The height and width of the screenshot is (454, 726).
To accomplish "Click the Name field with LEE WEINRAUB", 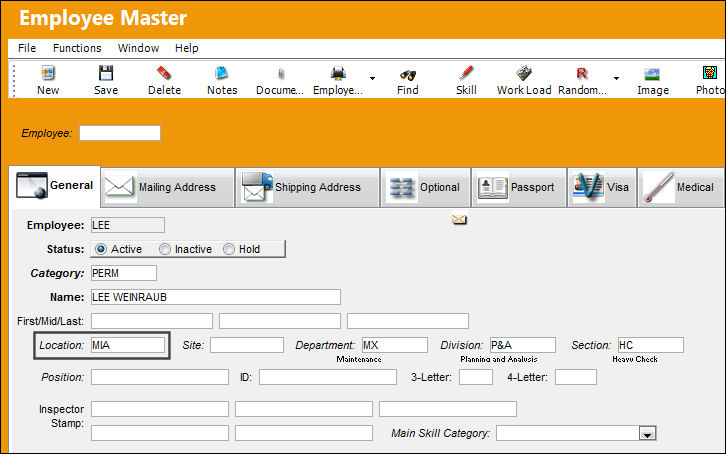I will coord(216,297).
